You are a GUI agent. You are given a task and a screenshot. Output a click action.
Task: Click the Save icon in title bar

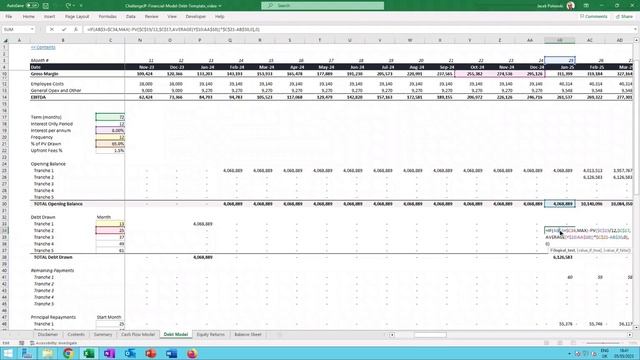click(x=46, y=6)
